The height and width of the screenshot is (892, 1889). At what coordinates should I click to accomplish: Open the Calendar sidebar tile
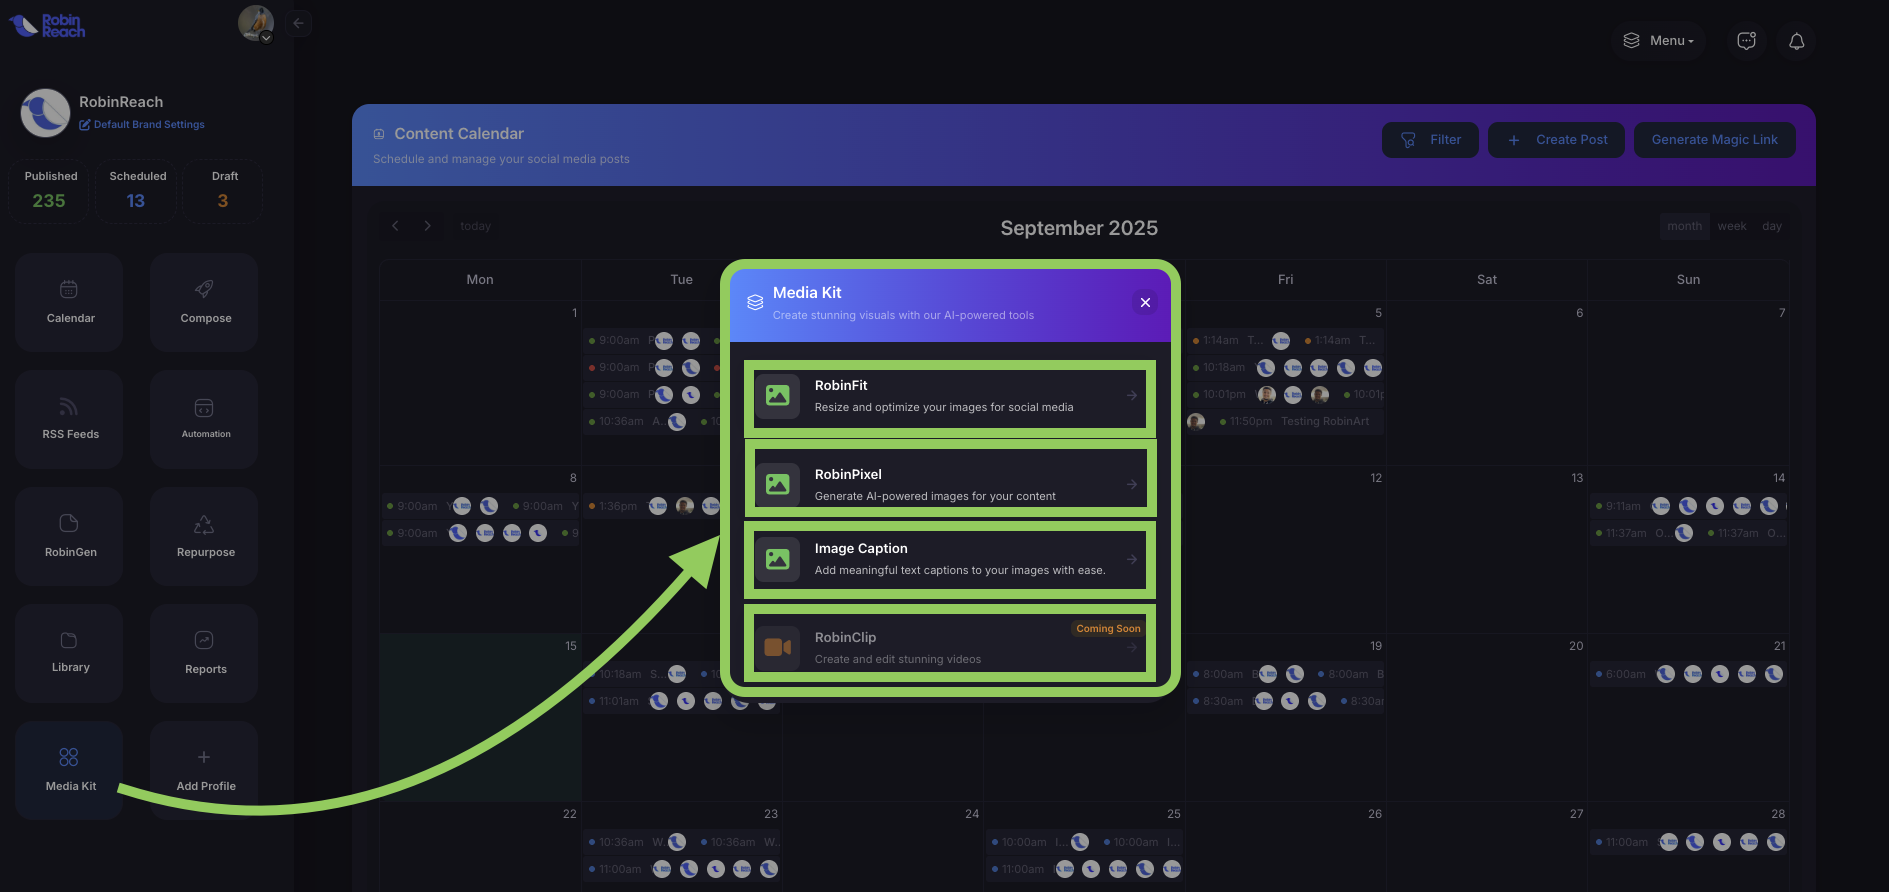coord(69,302)
